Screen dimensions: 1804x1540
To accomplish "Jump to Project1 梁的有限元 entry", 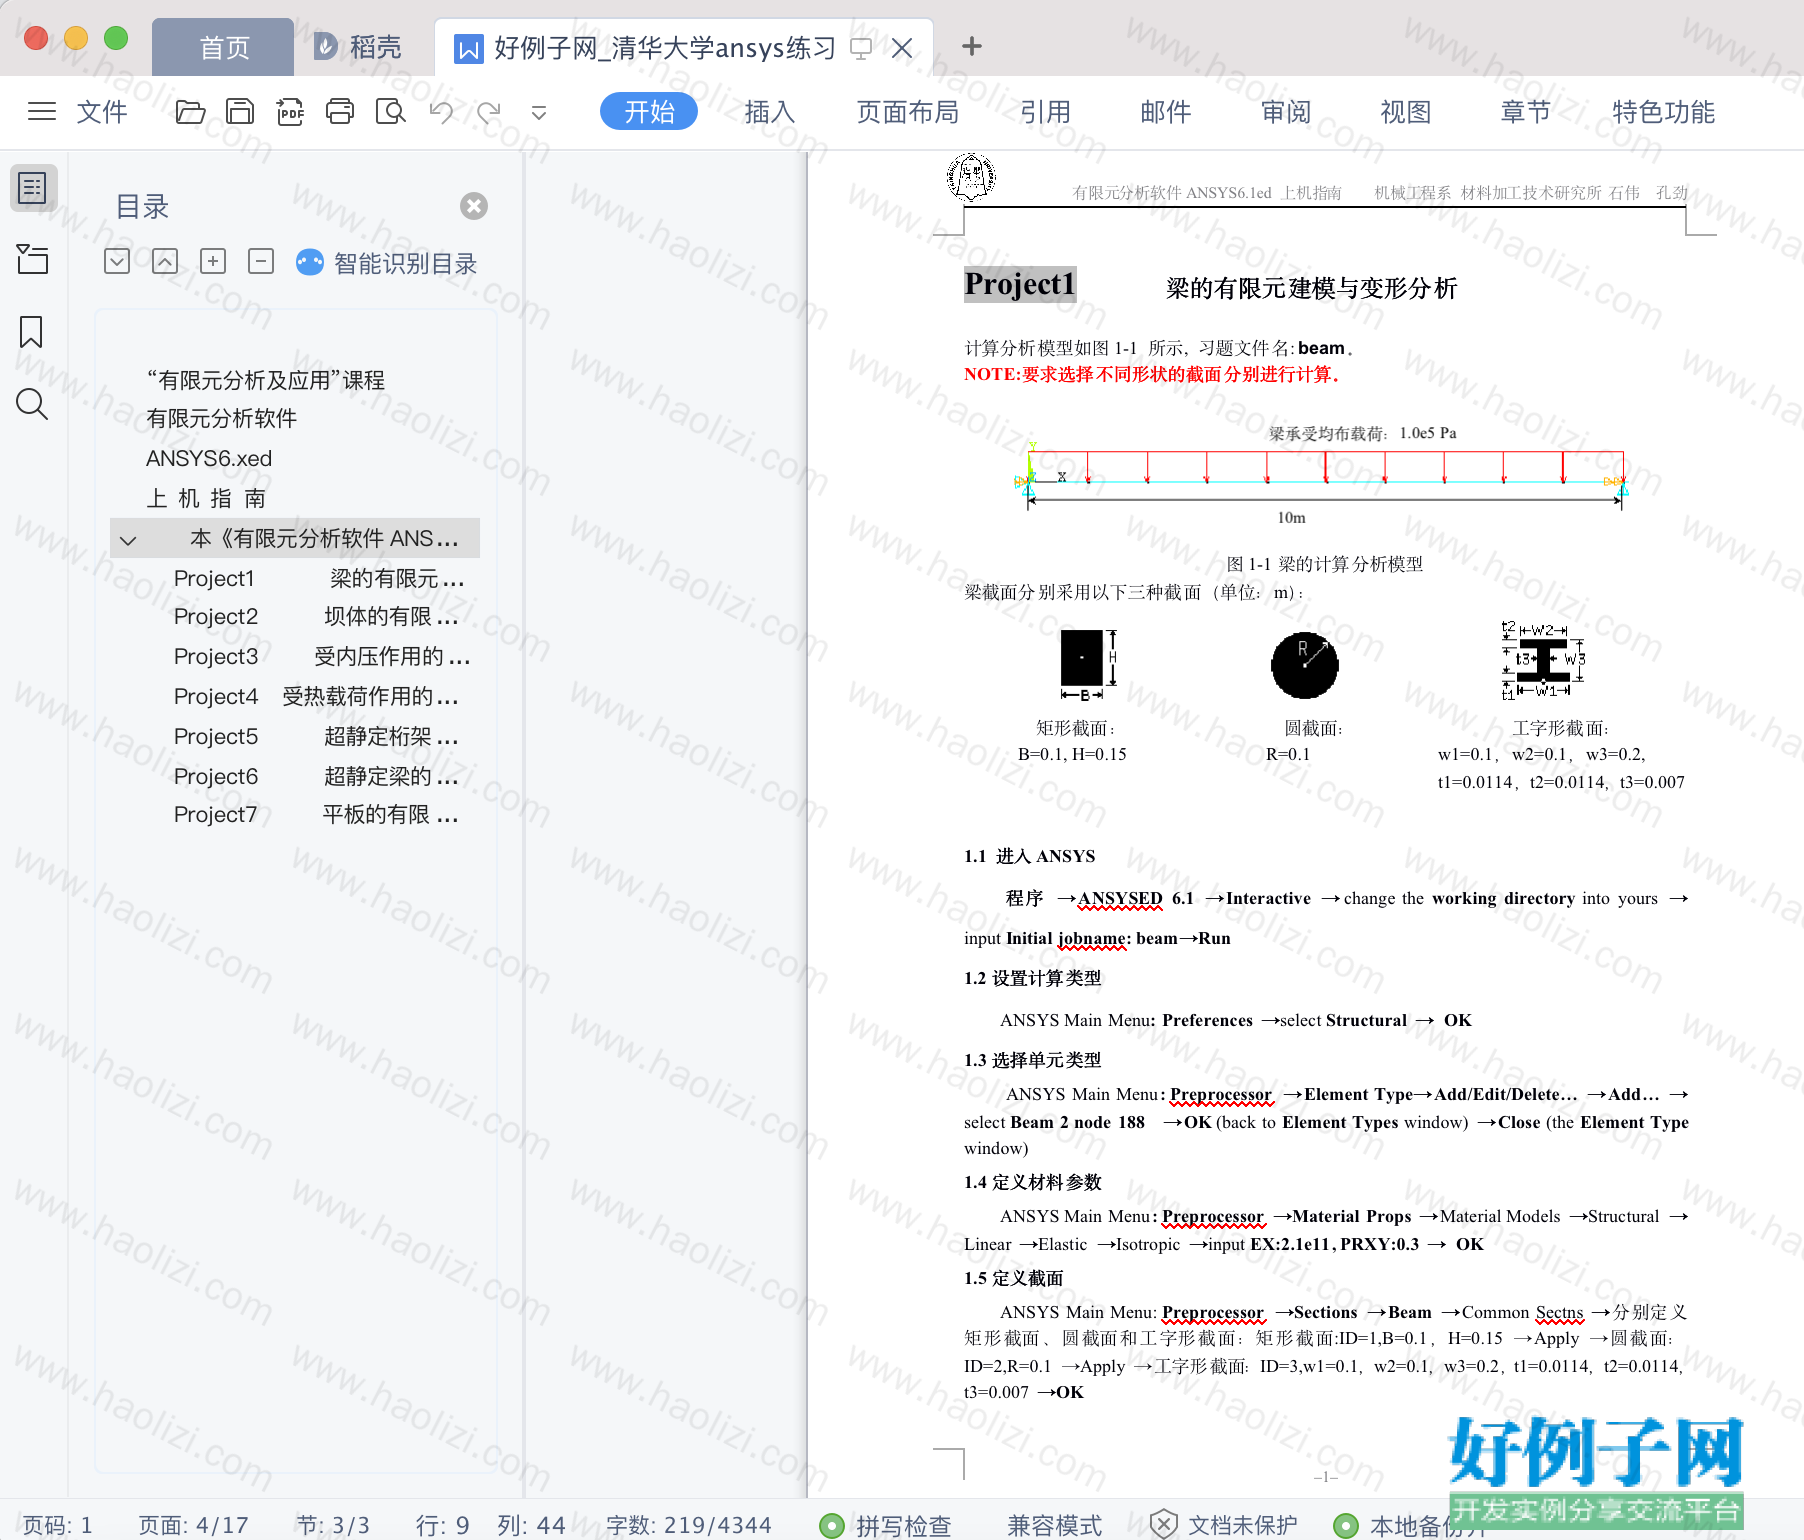I will (319, 578).
